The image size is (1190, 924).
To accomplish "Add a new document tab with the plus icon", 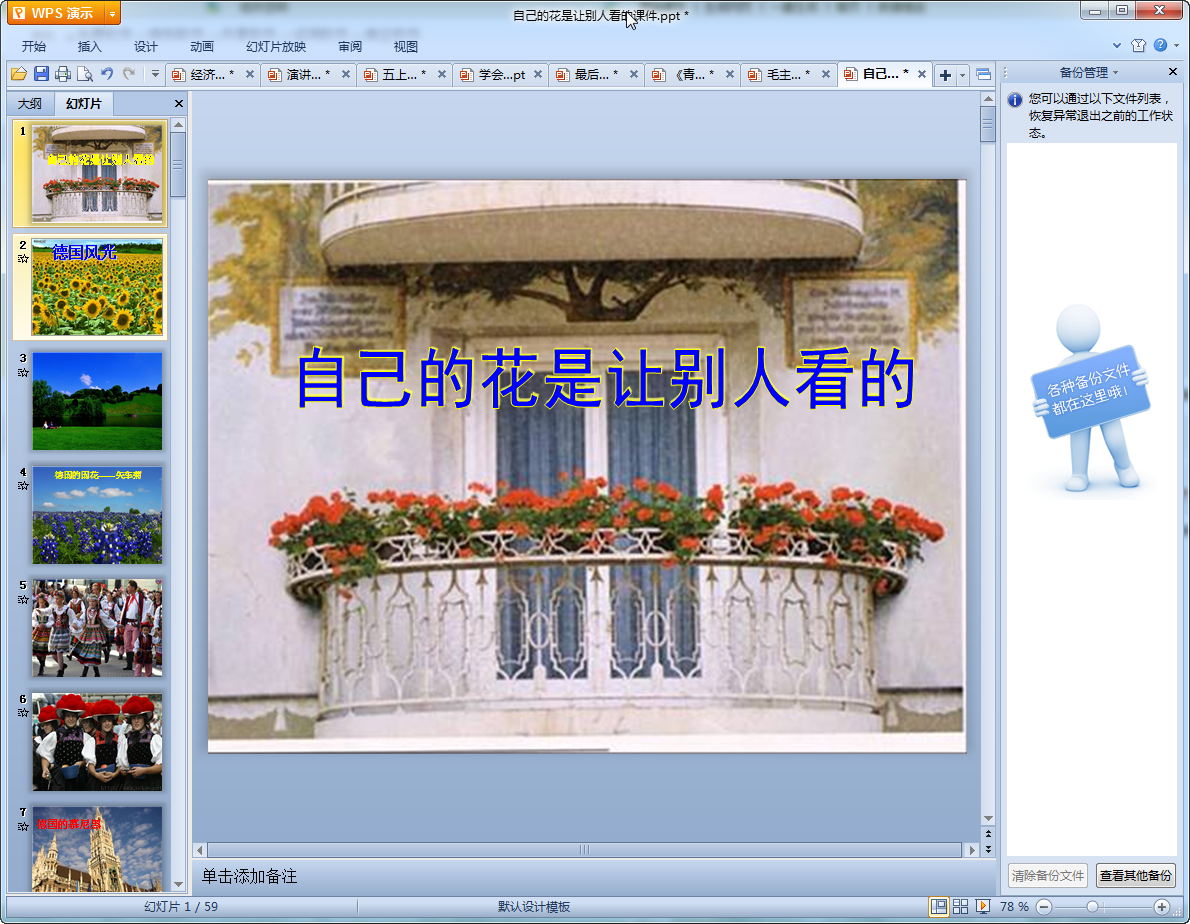I will (945, 74).
